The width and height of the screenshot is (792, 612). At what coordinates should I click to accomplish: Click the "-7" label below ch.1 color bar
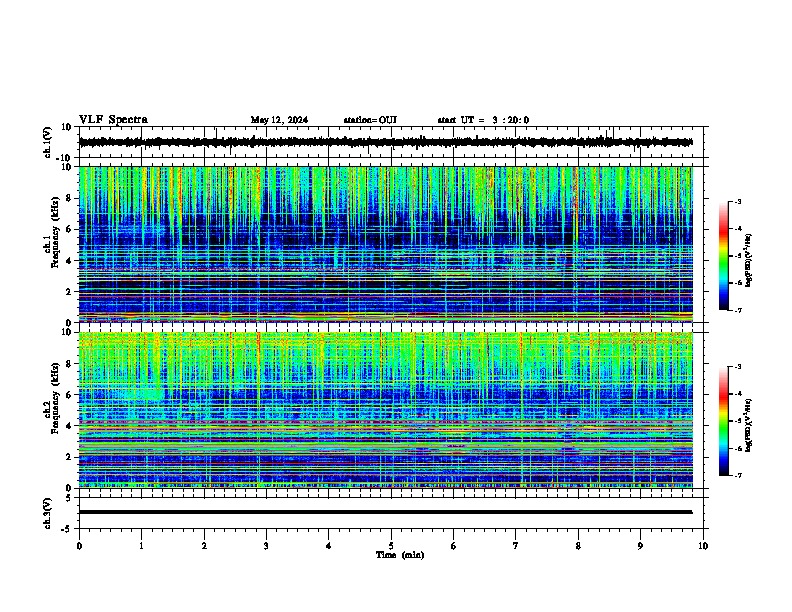coord(738,310)
